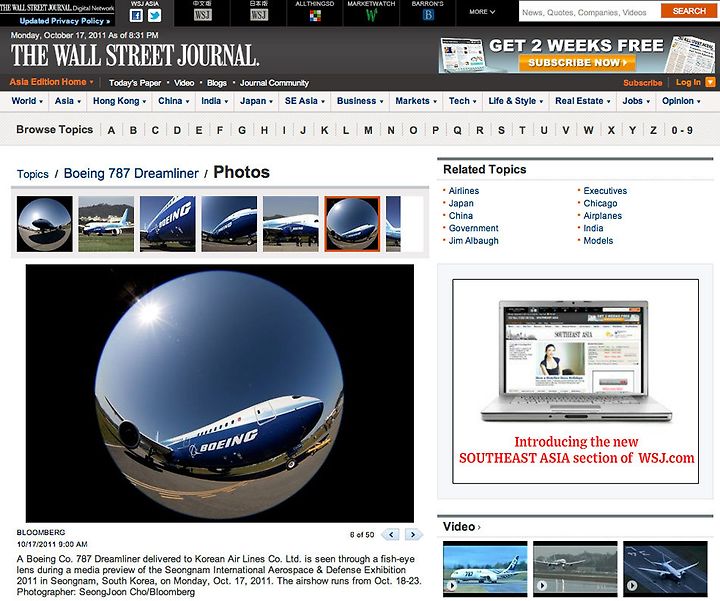Click the next photo arrow
This screenshot has width=720, height=601.
coord(413,534)
